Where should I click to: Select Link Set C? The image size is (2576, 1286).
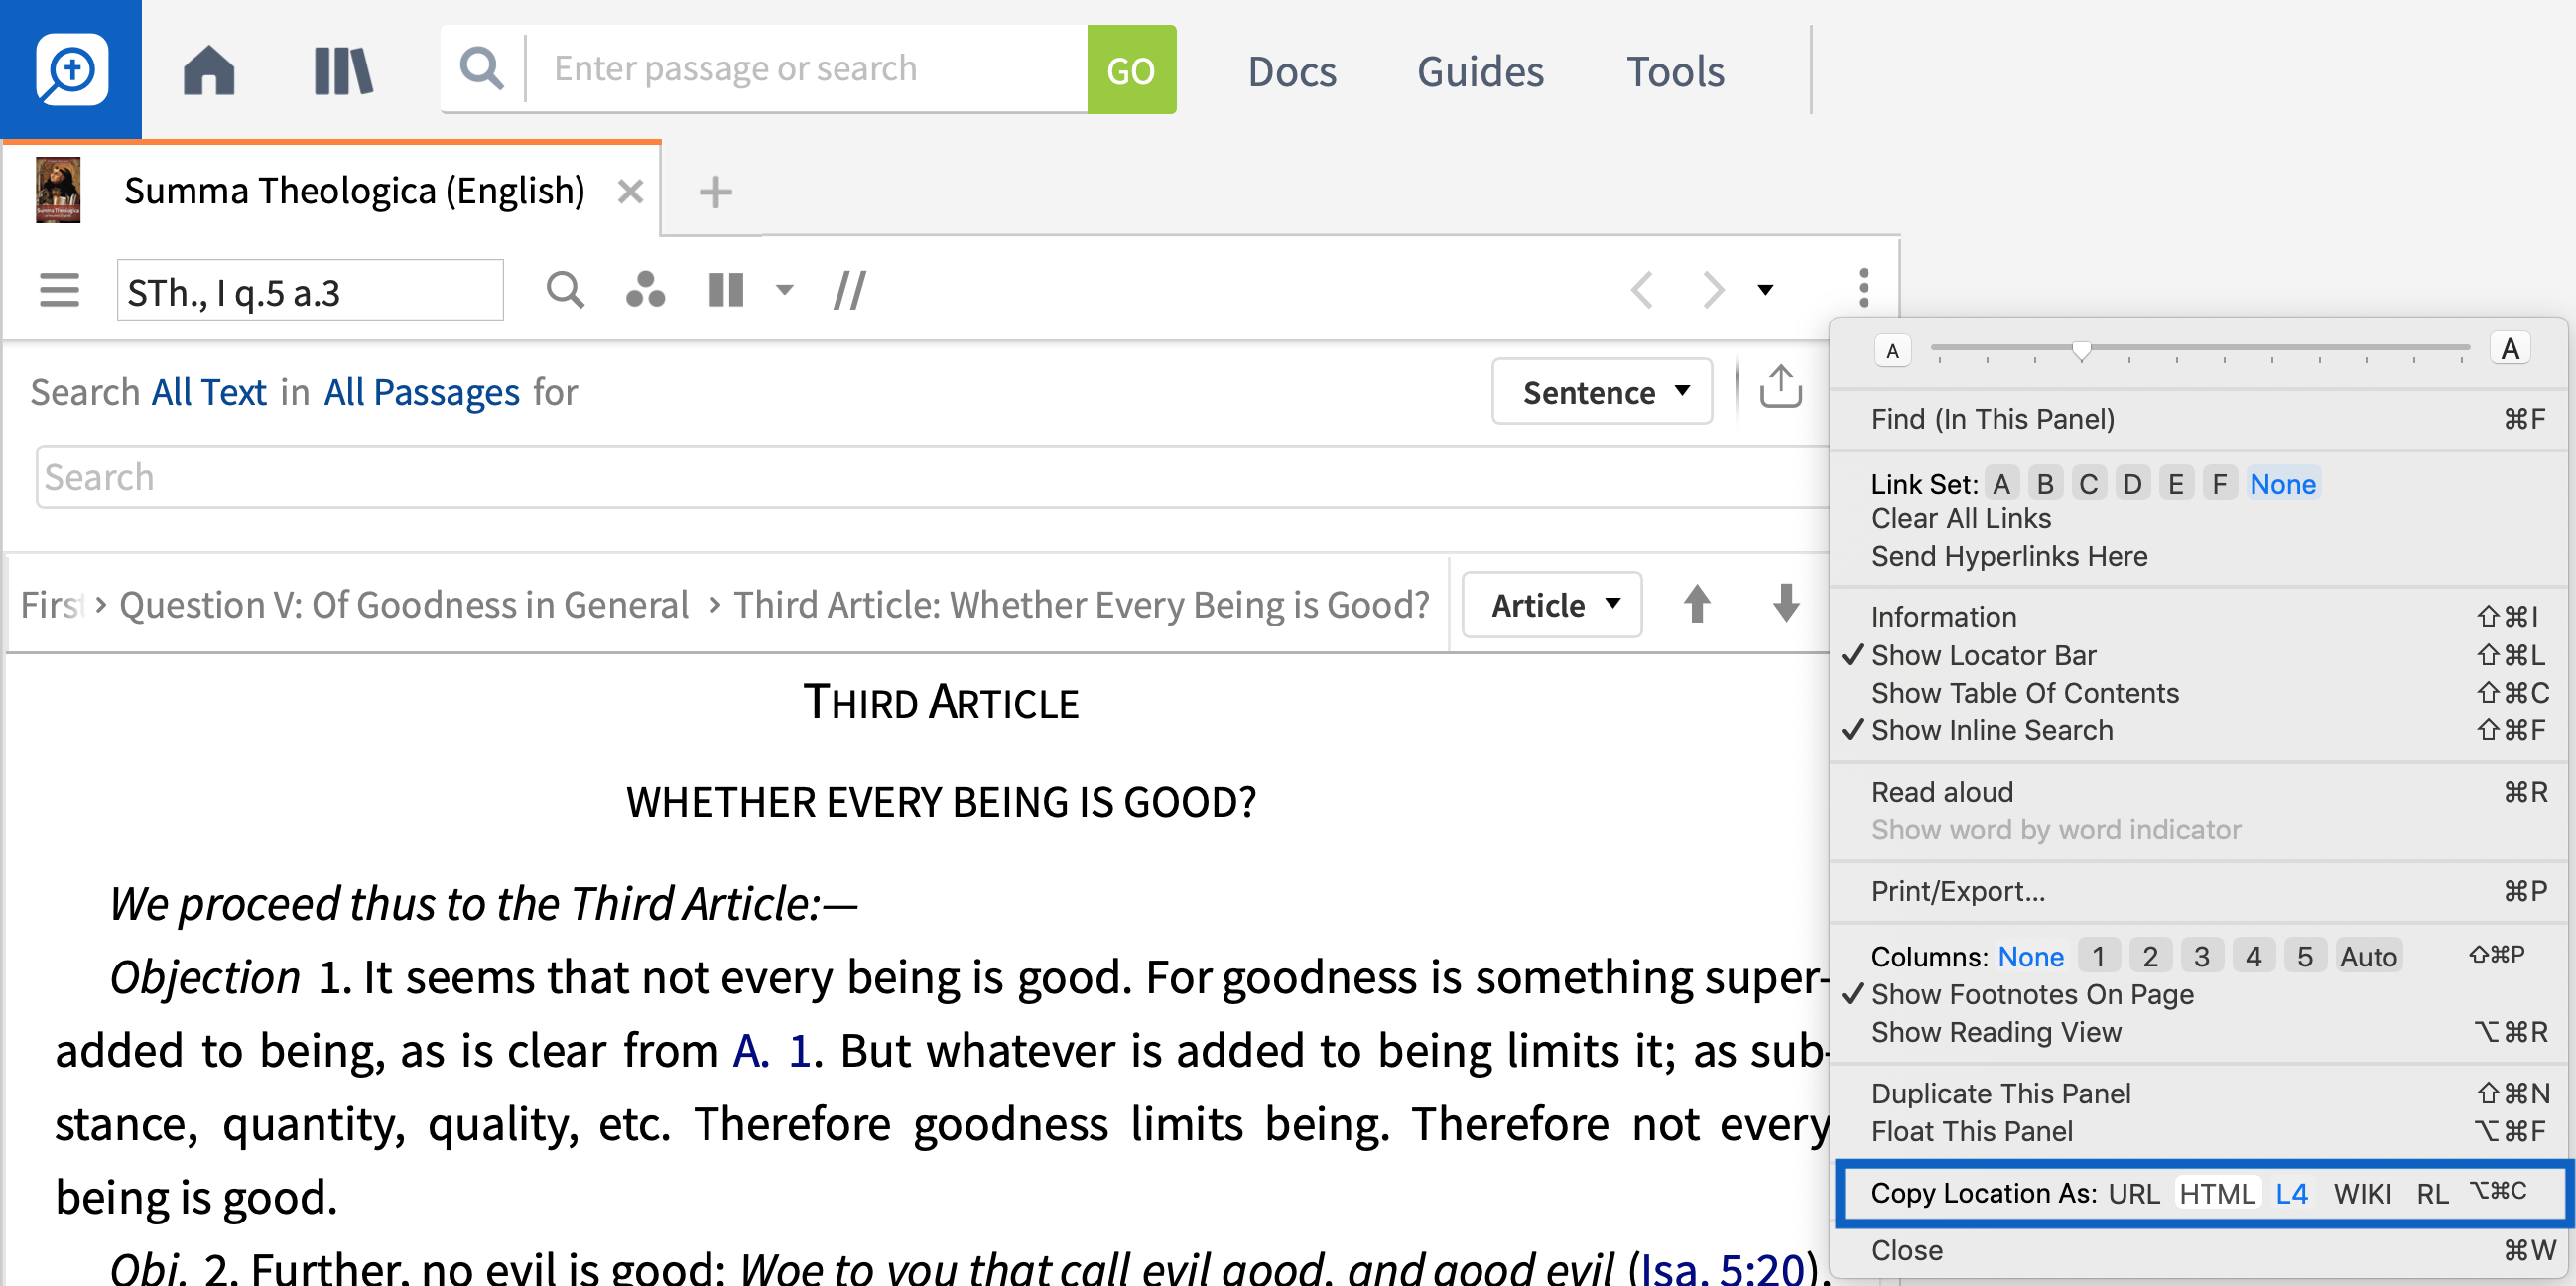[2088, 484]
